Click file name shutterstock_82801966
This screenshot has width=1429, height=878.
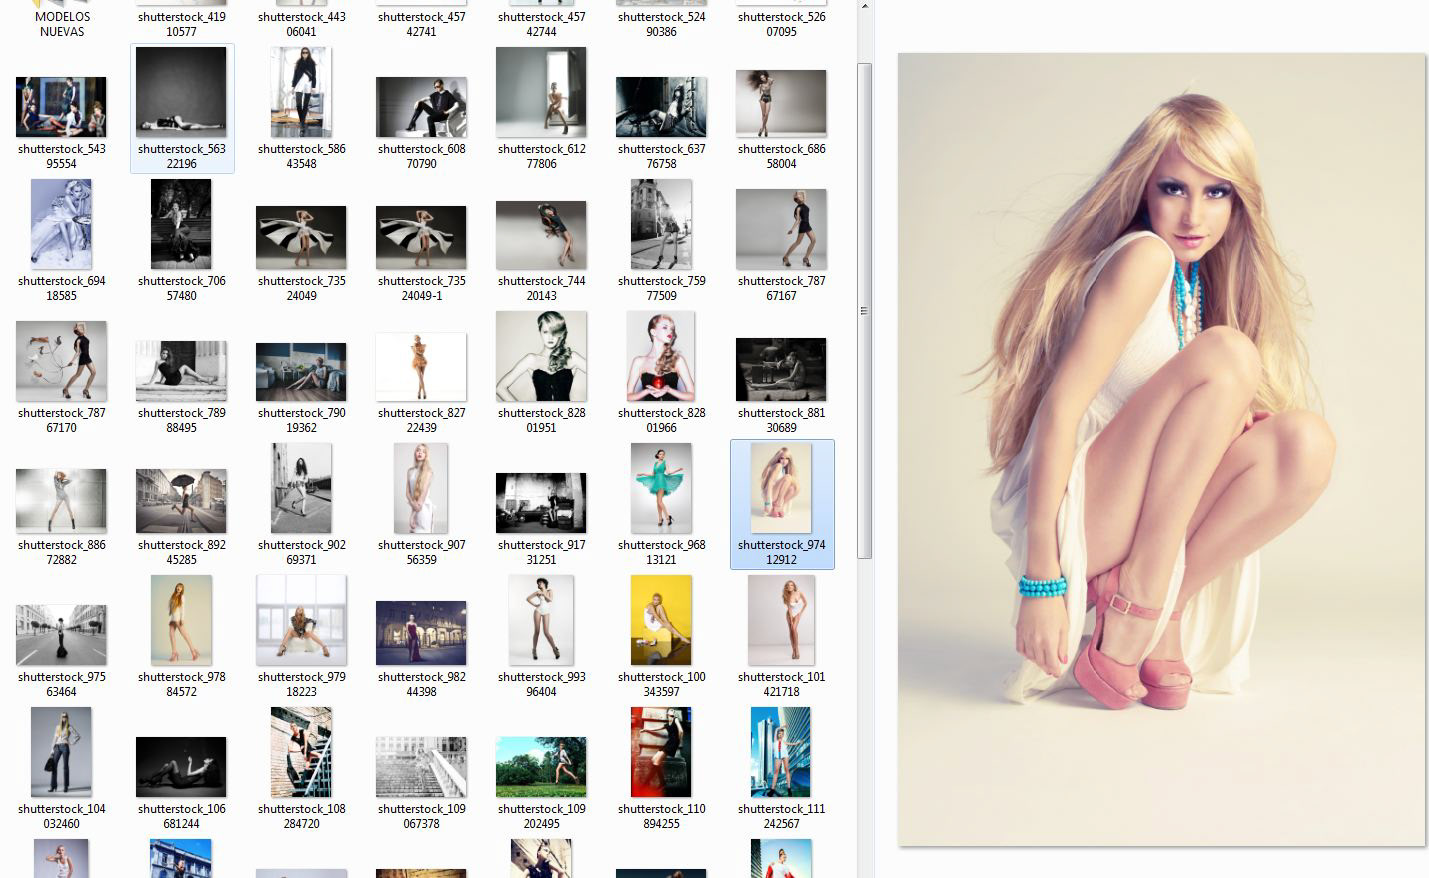pos(661,420)
